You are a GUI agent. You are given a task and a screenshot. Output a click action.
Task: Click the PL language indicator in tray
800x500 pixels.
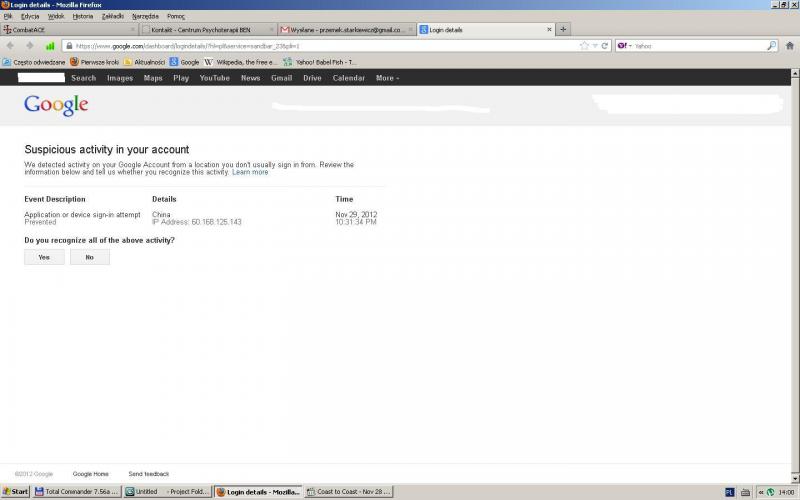(730, 492)
